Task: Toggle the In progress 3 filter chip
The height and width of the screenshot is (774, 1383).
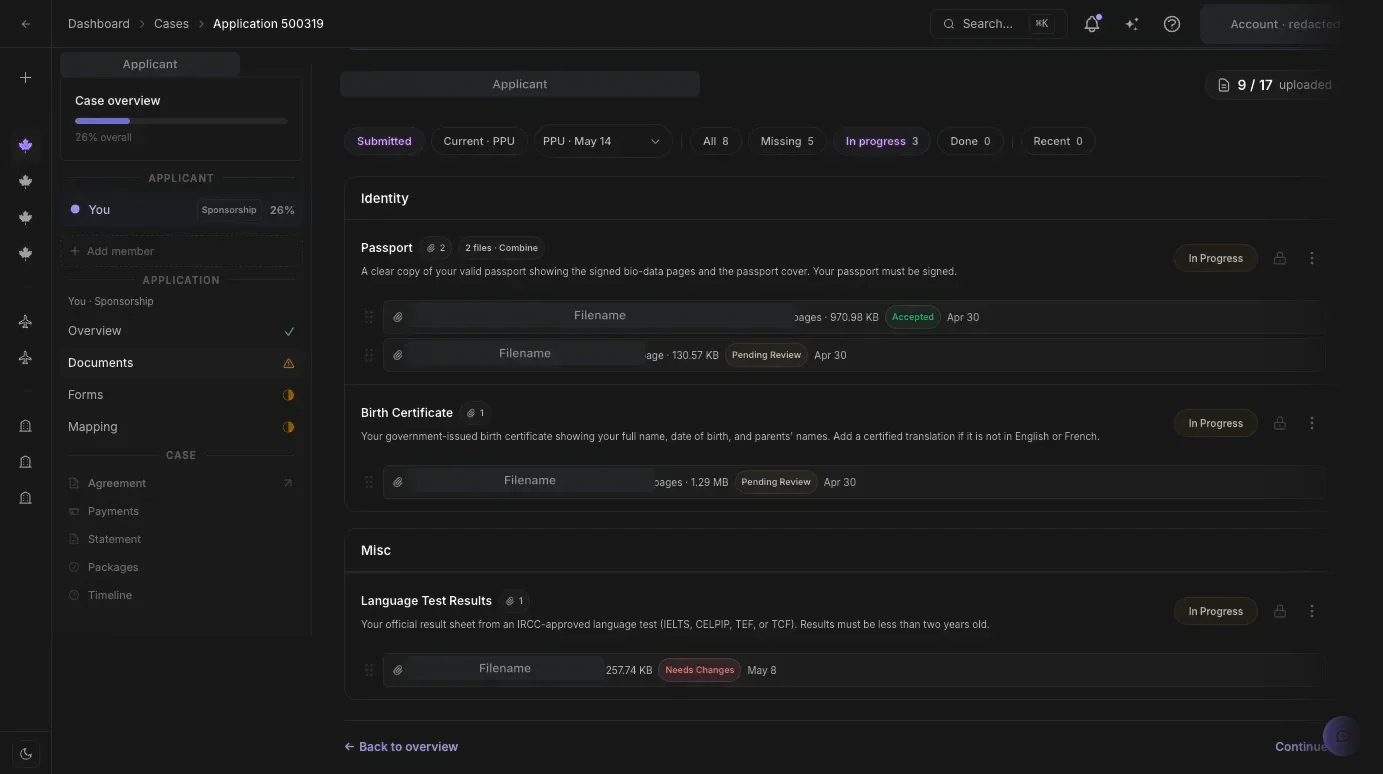Action: tap(882, 141)
